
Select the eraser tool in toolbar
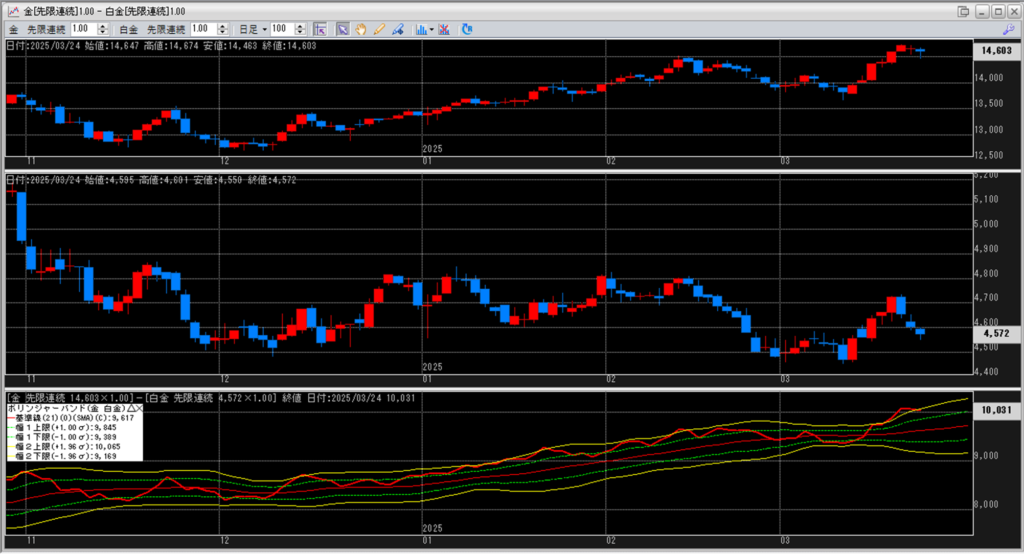tap(397, 29)
